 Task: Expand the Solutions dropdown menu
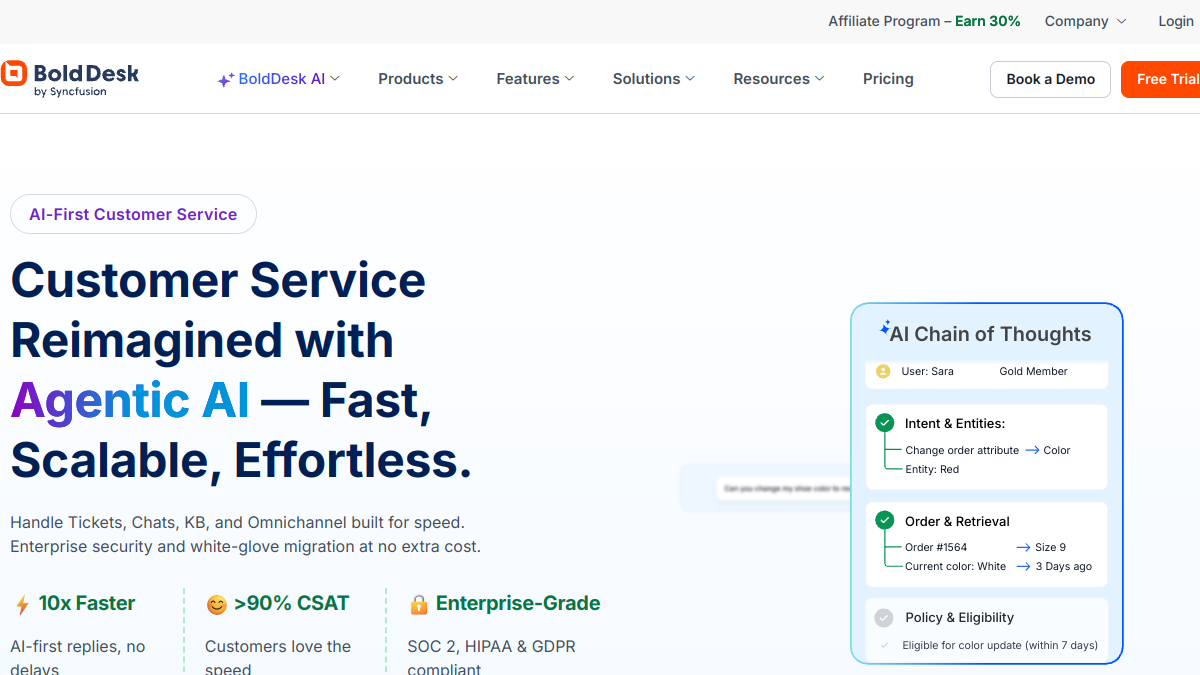pos(654,79)
